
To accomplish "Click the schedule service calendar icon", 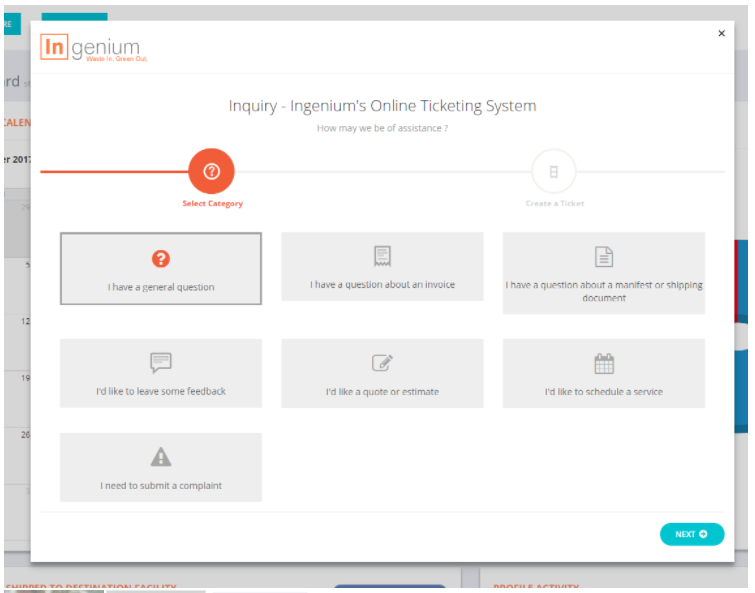I will click(604, 363).
